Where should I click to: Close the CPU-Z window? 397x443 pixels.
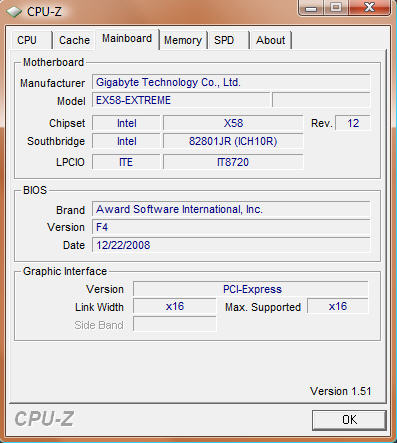pyautogui.click(x=369, y=7)
